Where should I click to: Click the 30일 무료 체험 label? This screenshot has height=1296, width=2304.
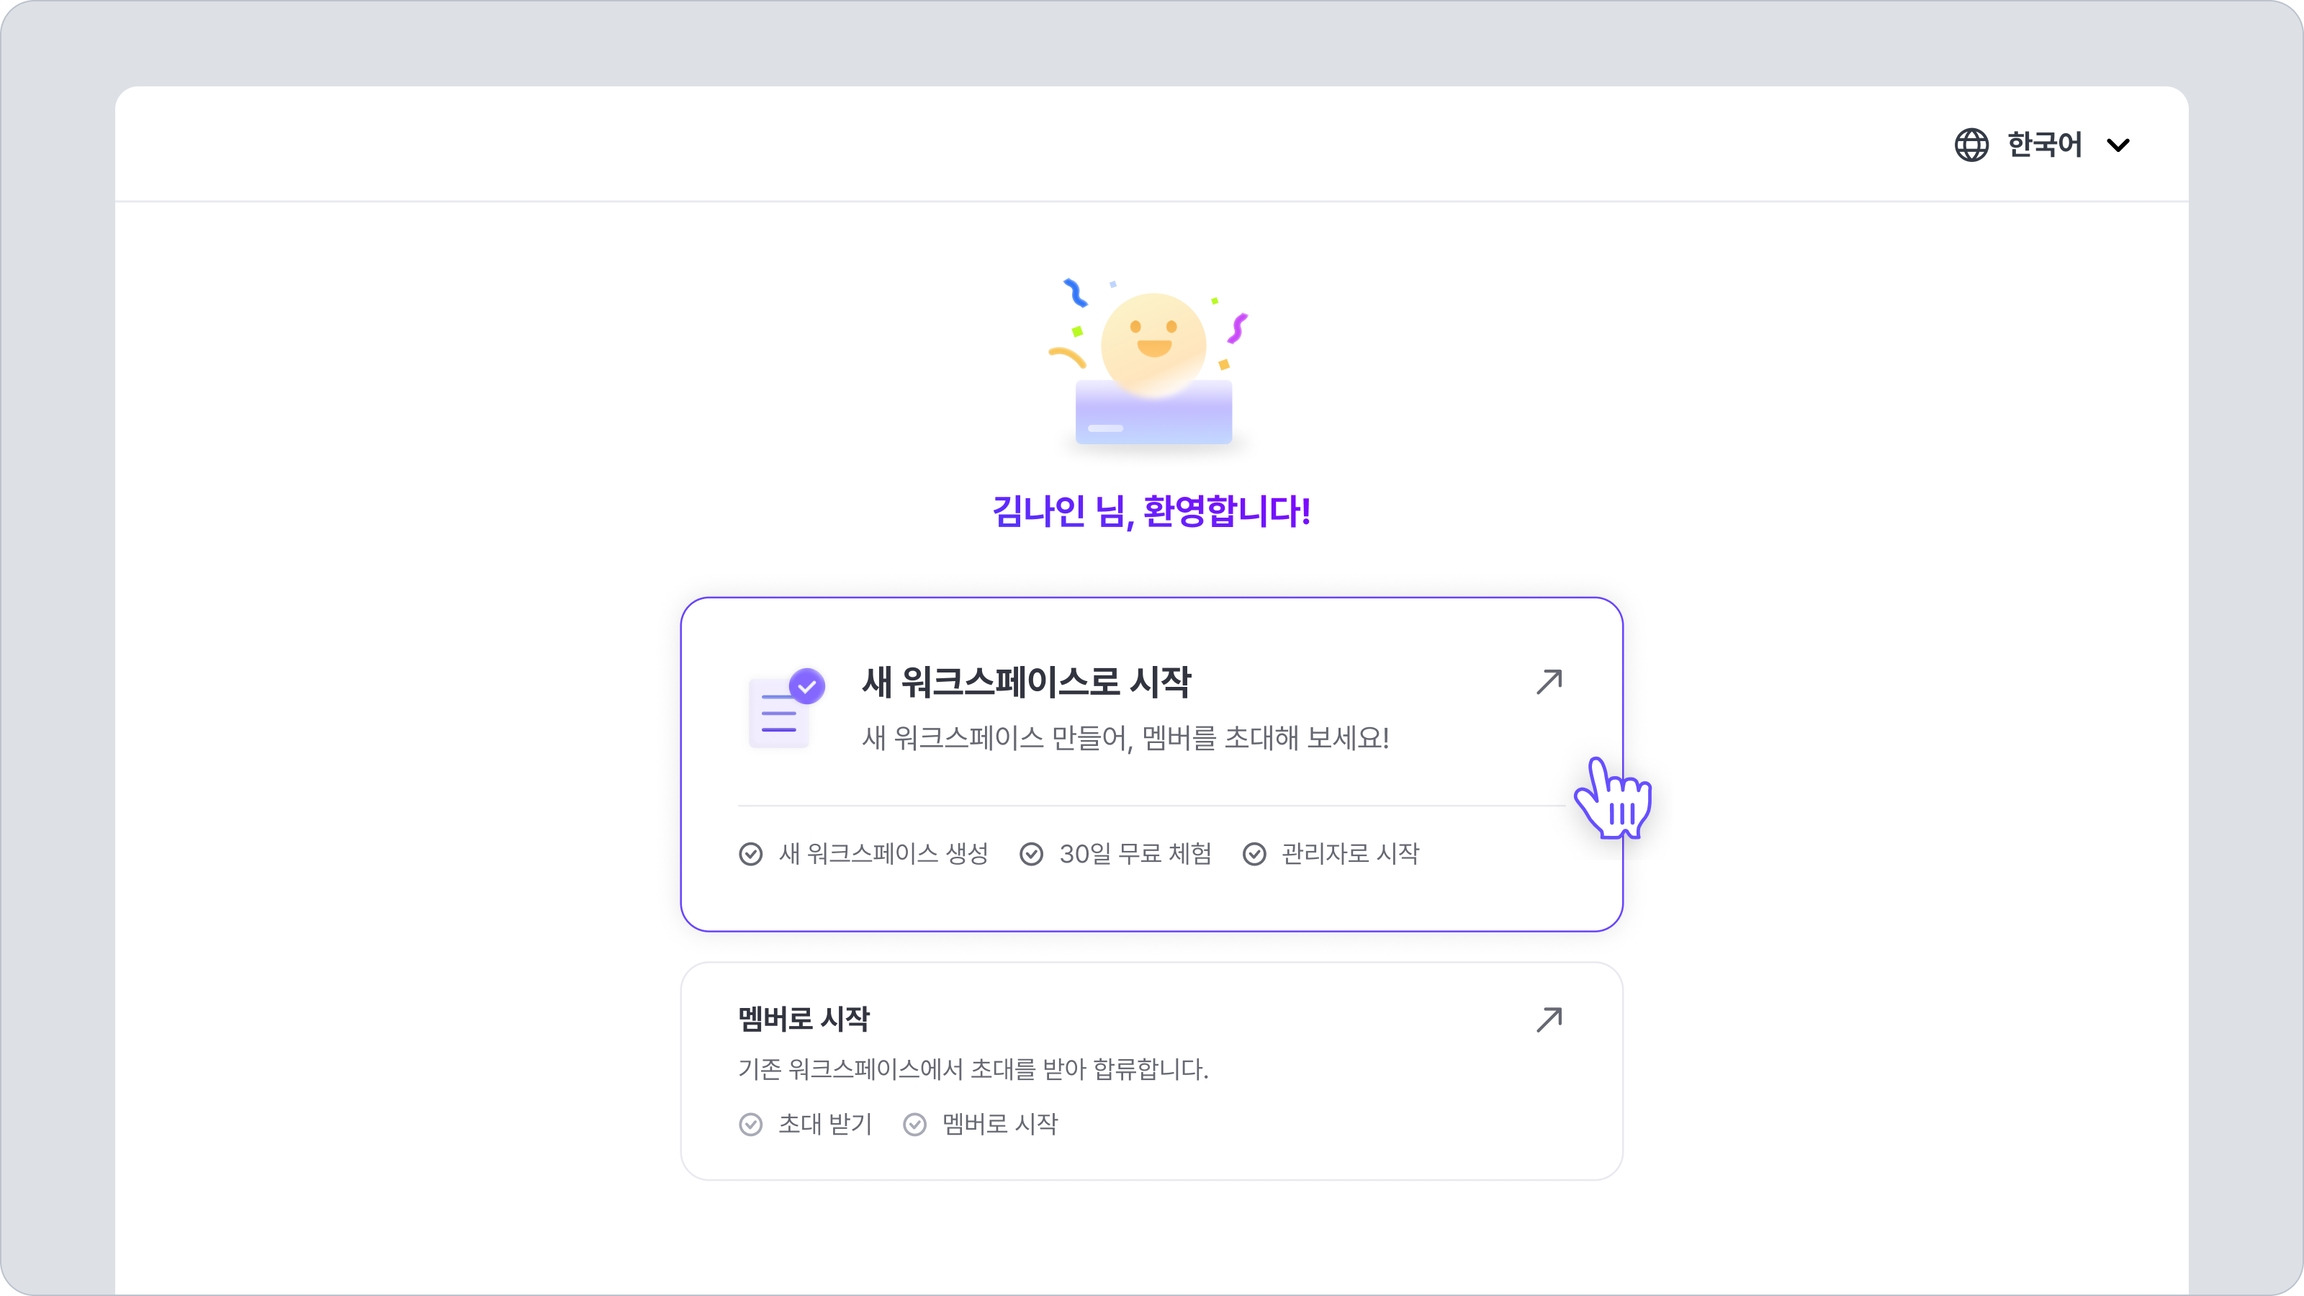[1135, 854]
